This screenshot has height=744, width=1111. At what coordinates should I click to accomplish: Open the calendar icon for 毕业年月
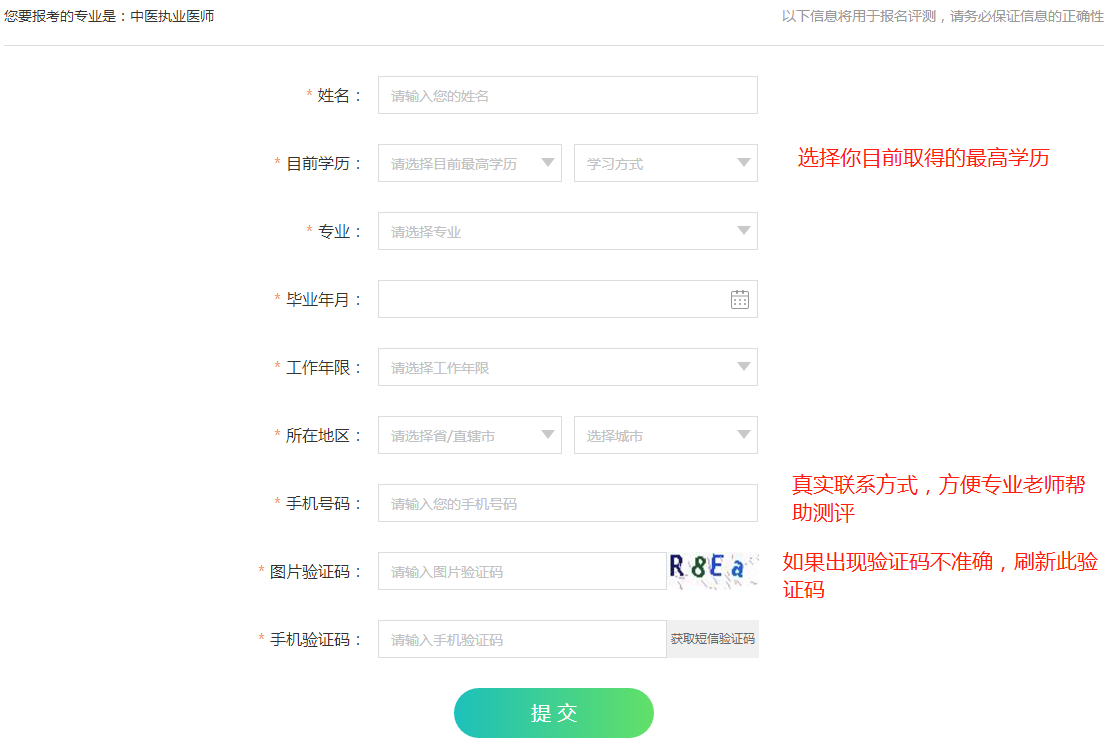coord(739,298)
